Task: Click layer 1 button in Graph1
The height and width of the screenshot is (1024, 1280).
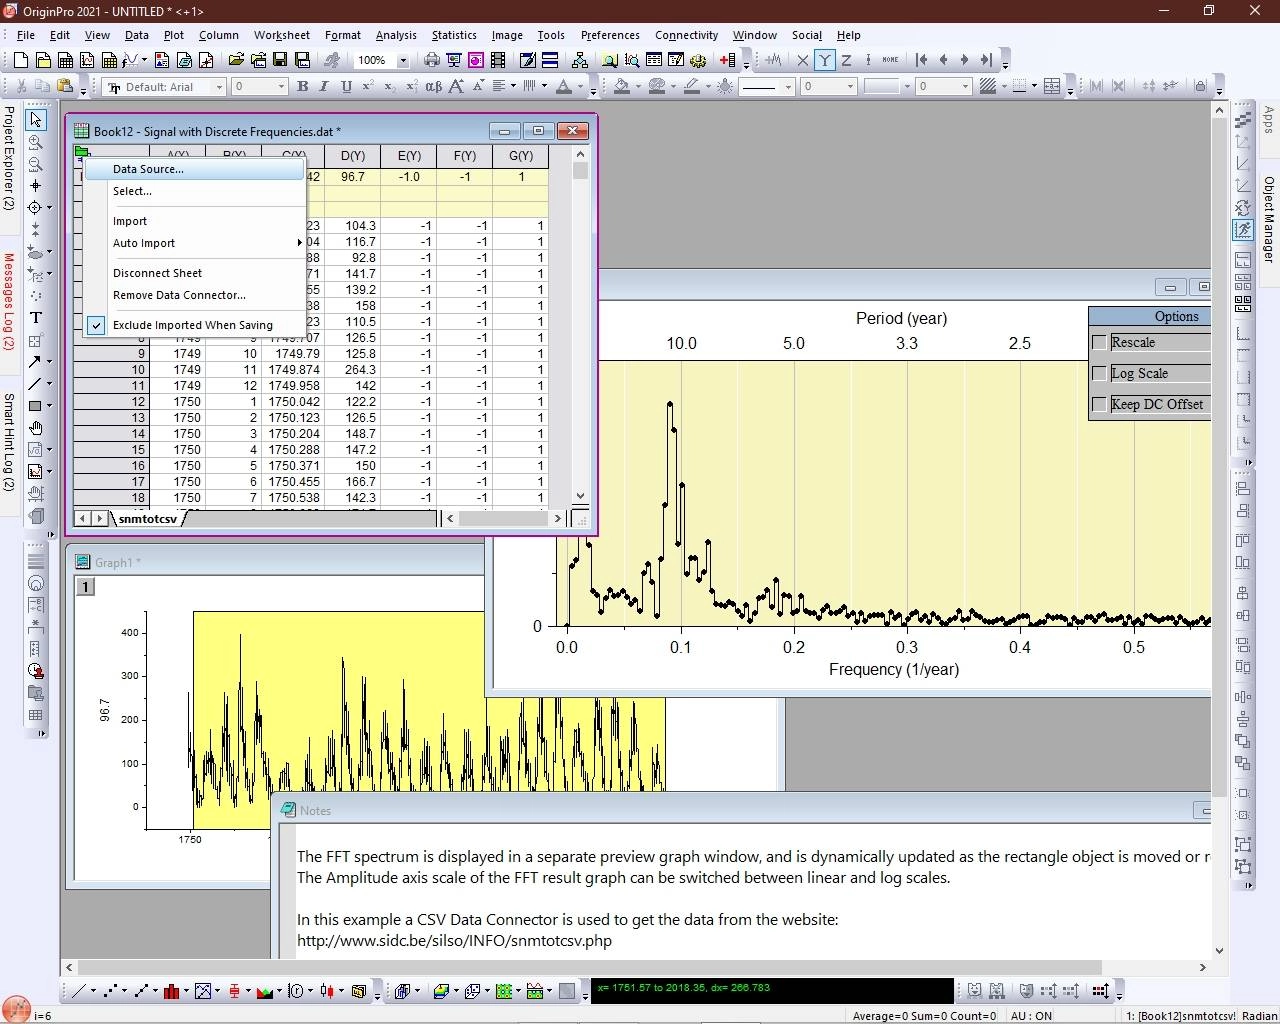Action: [x=86, y=587]
